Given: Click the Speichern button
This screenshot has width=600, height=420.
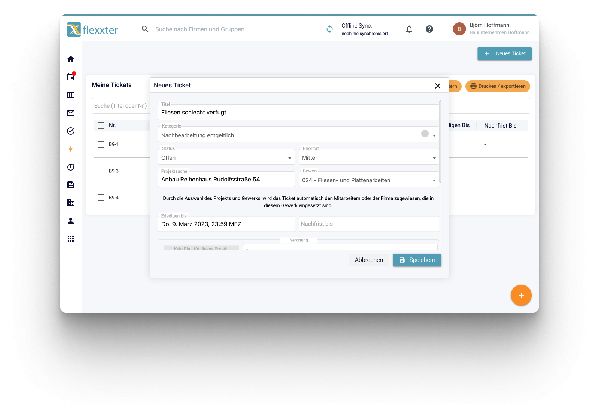Looking at the screenshot, I should tap(416, 260).
